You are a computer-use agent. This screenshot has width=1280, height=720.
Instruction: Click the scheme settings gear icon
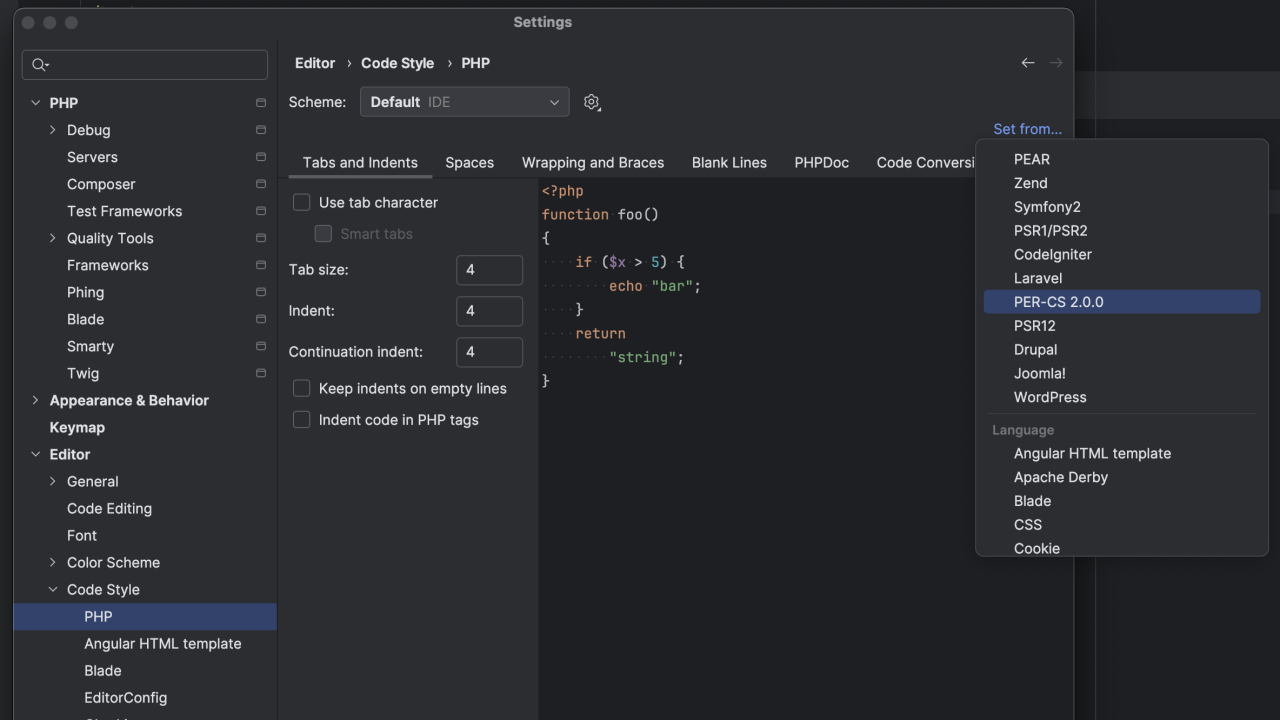click(591, 102)
